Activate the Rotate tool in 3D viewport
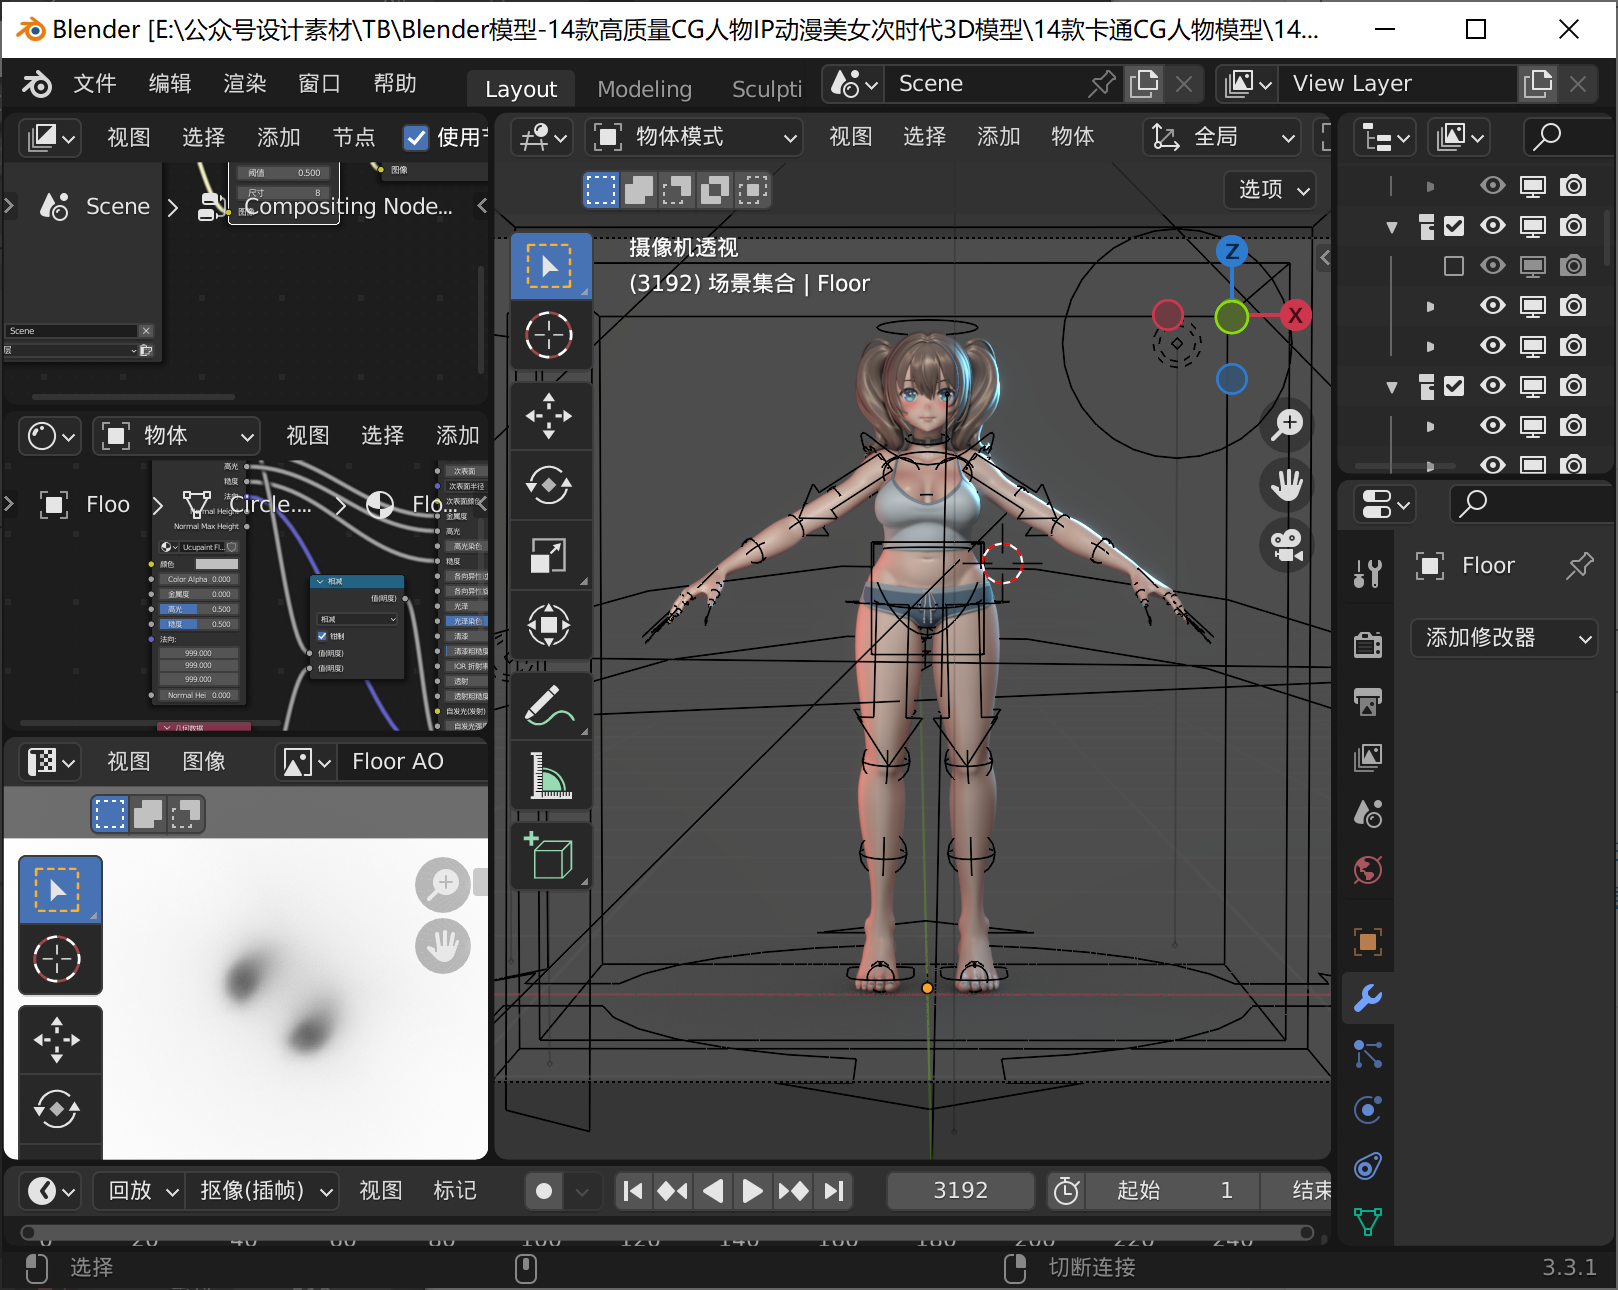The width and height of the screenshot is (1618, 1290). point(549,486)
